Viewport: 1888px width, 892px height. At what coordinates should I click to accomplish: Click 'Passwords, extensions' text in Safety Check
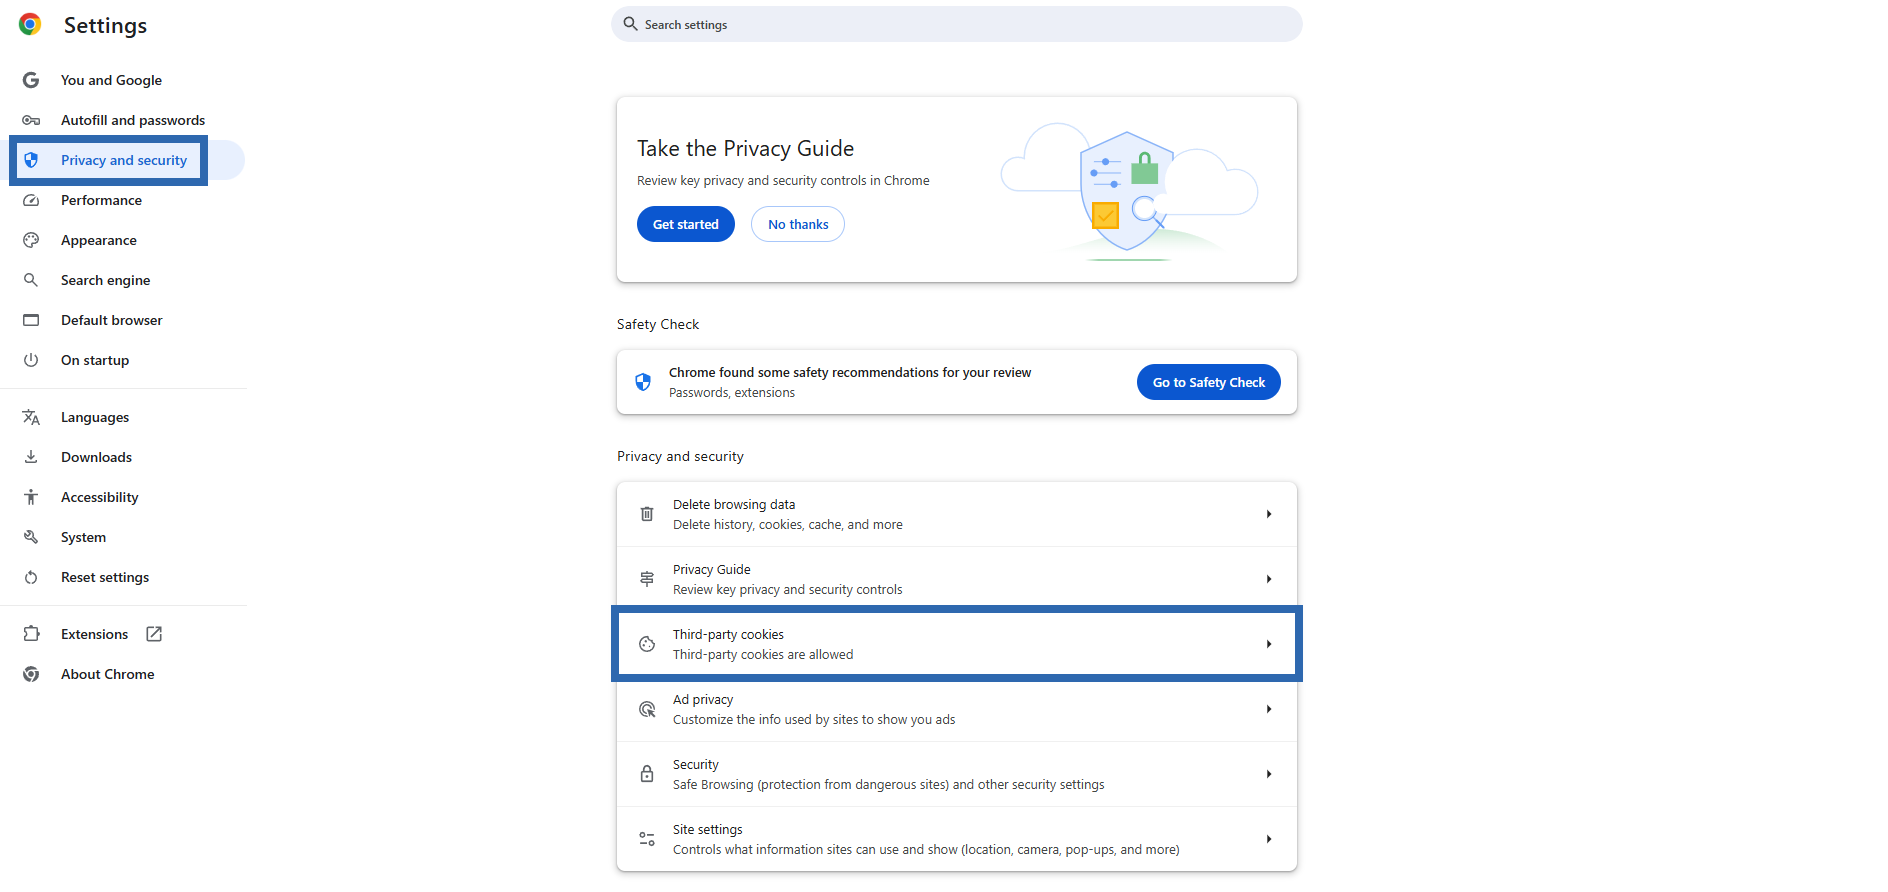(732, 393)
